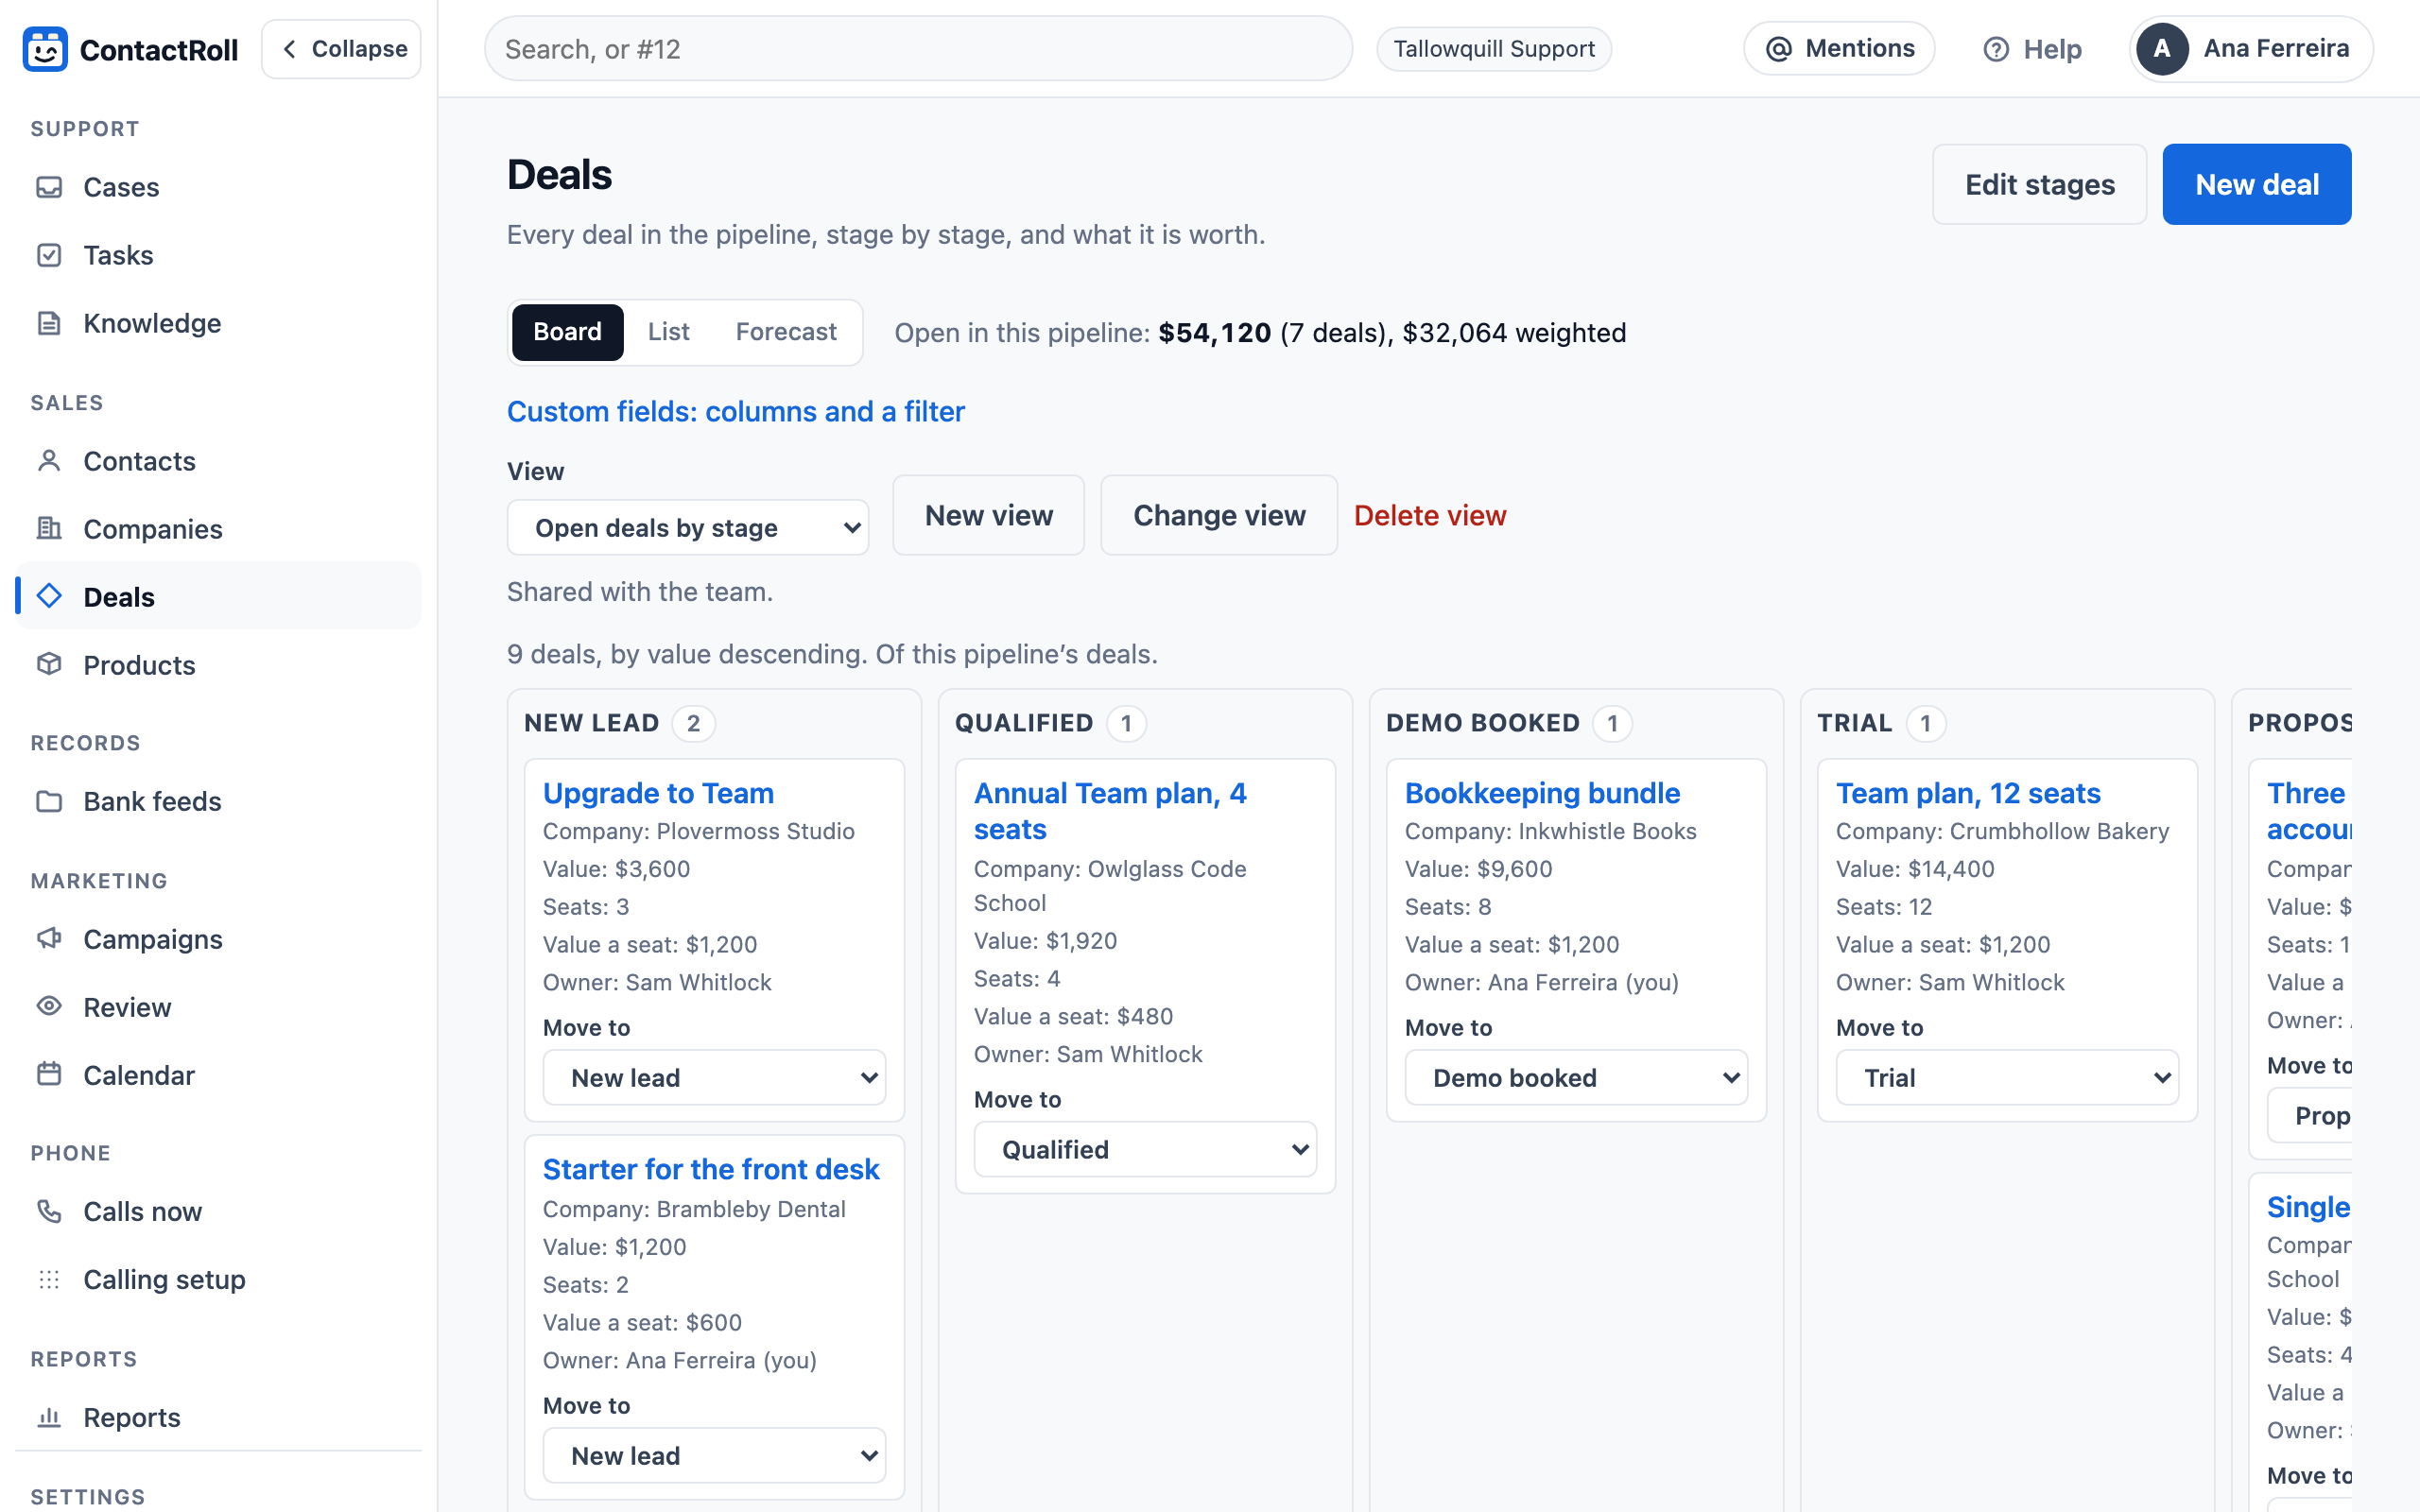
Task: Click the Collapse sidebar button
Action: [341, 49]
